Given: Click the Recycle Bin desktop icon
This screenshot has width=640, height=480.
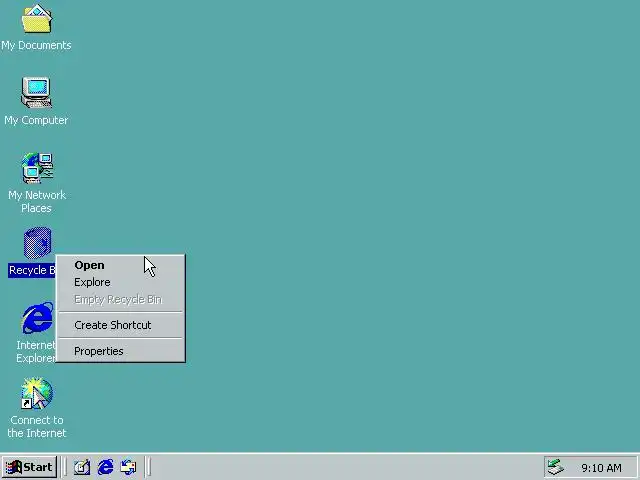Looking at the screenshot, I should (x=38, y=243).
